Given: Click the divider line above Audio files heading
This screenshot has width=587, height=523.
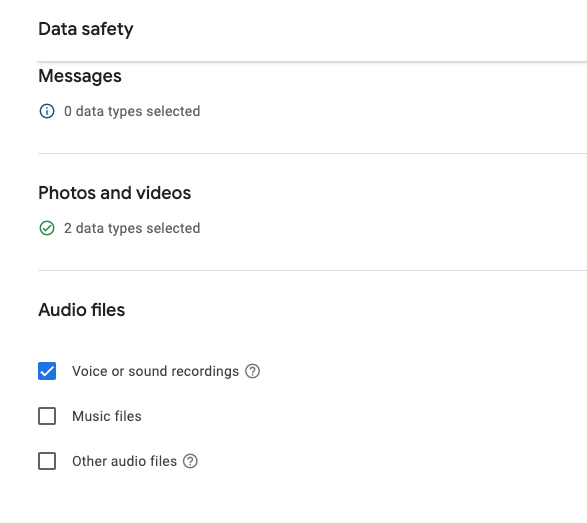Looking at the screenshot, I should [x=312, y=270].
